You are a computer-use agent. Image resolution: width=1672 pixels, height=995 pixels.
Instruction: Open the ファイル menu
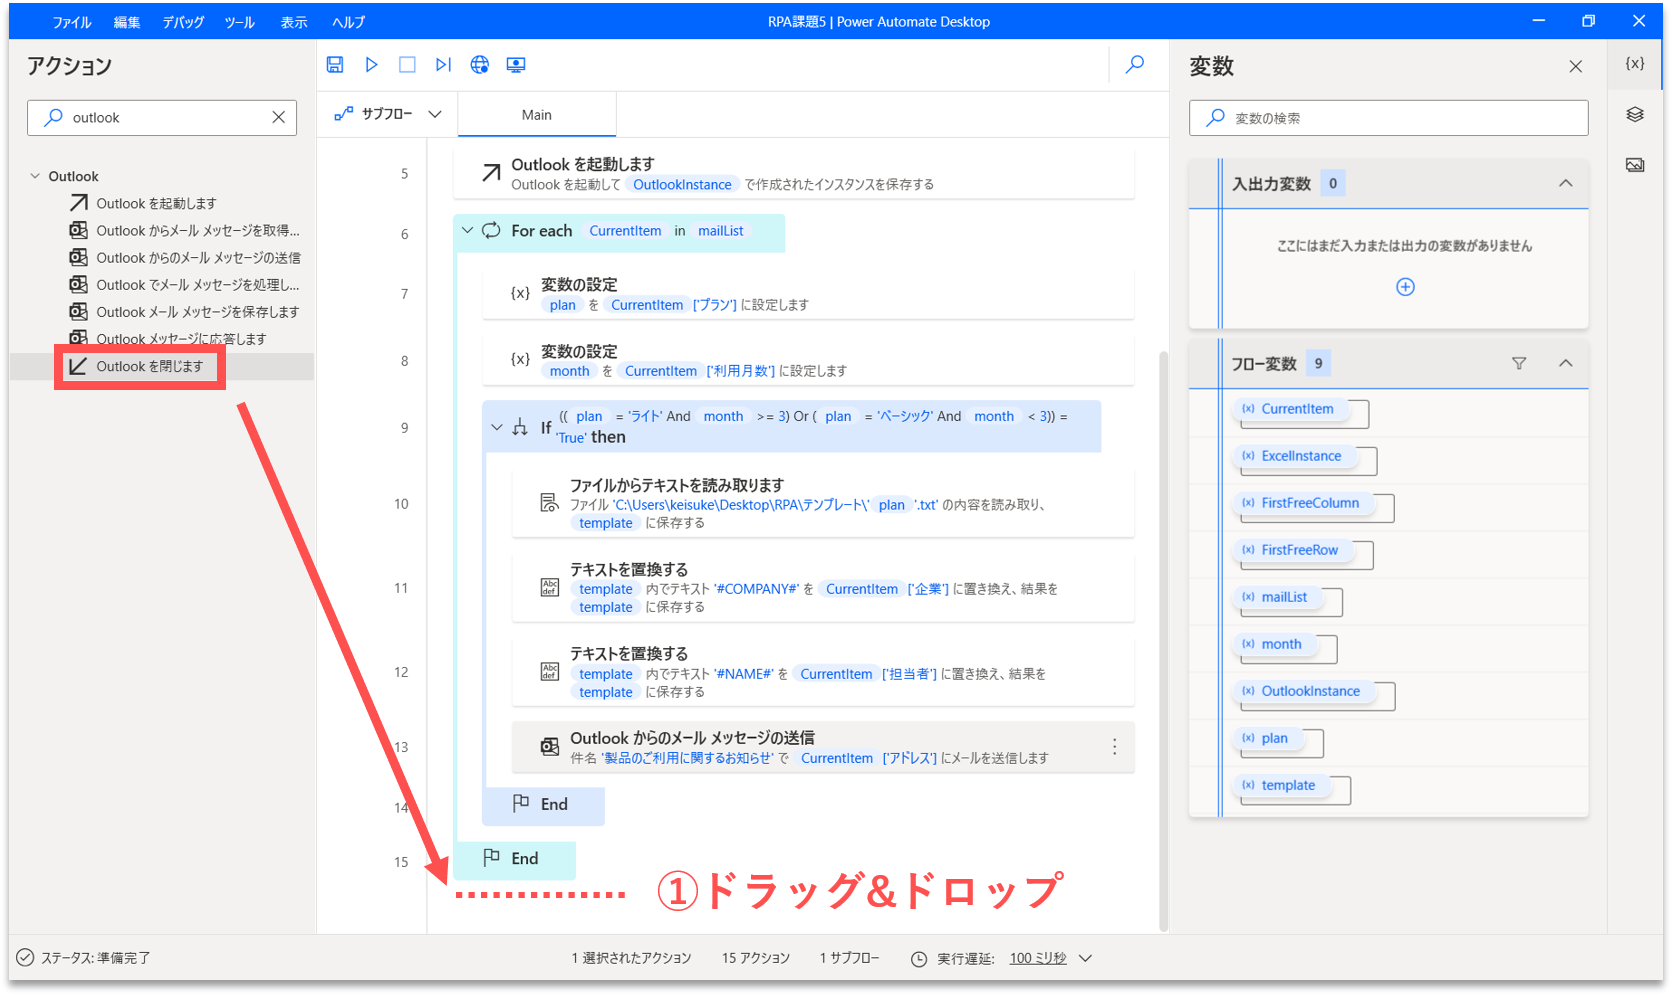[x=72, y=22]
